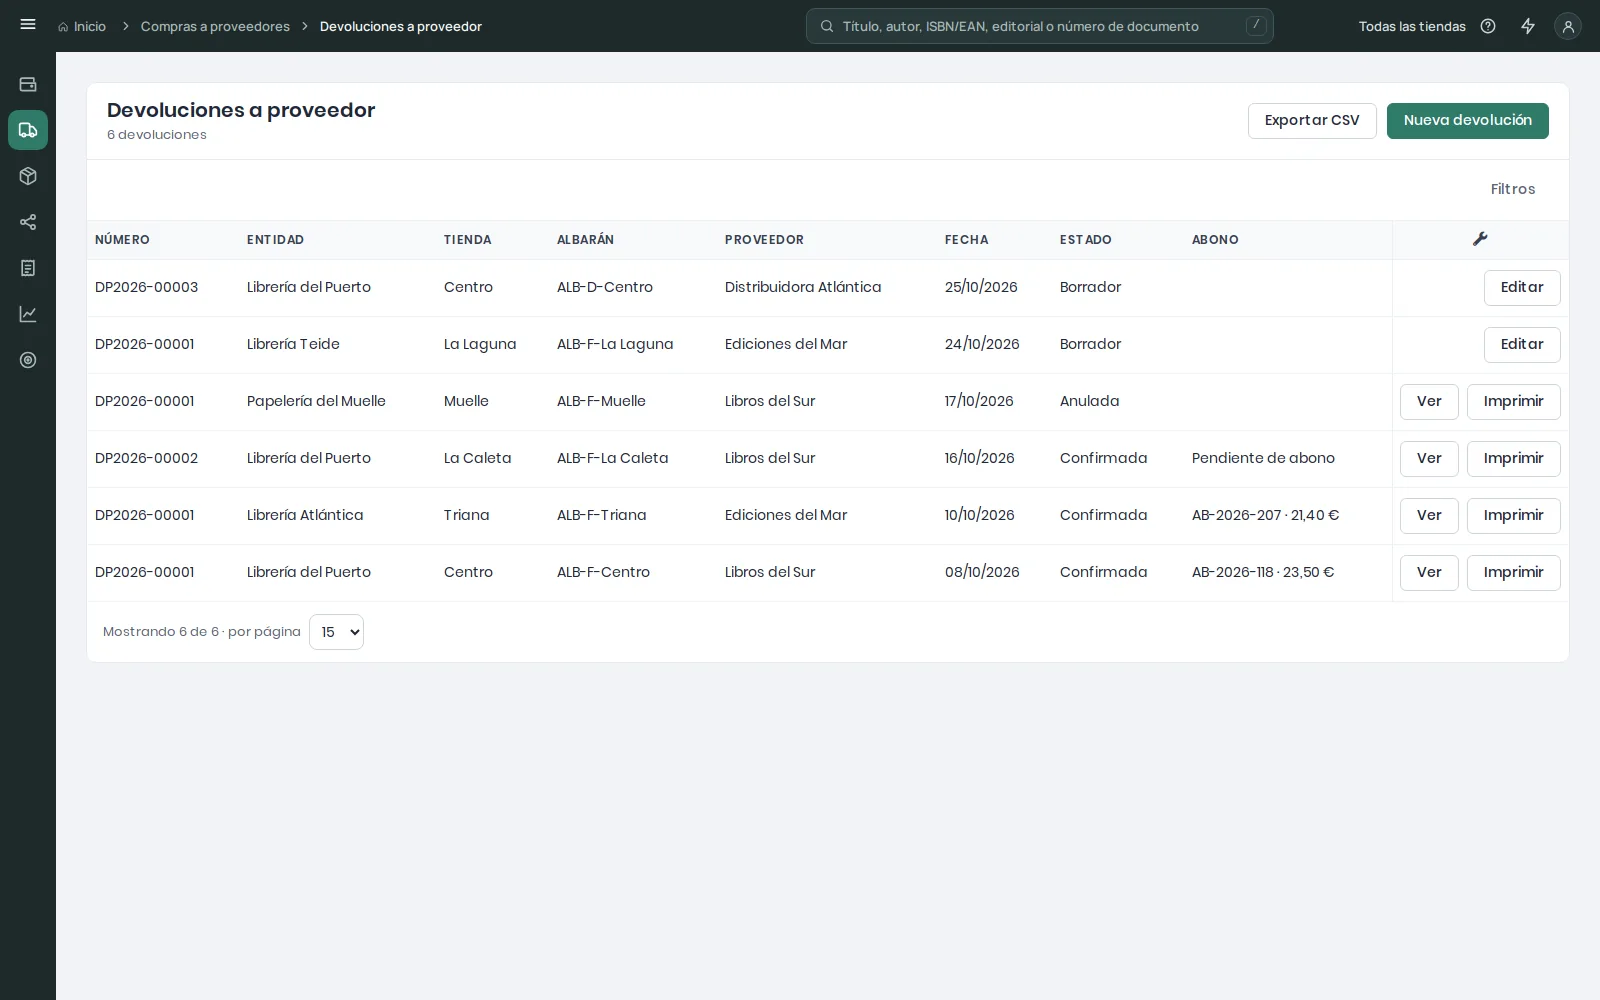Print the 08/10/2026 return
Screen dimensions: 1600x1000
(x=1513, y=573)
